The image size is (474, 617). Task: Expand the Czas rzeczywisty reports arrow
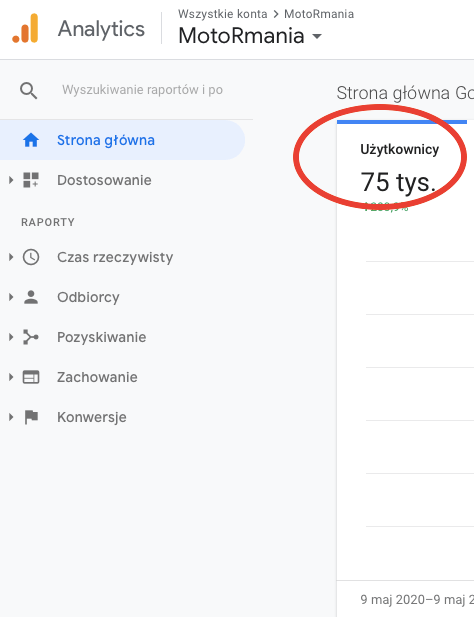click(x=11, y=257)
